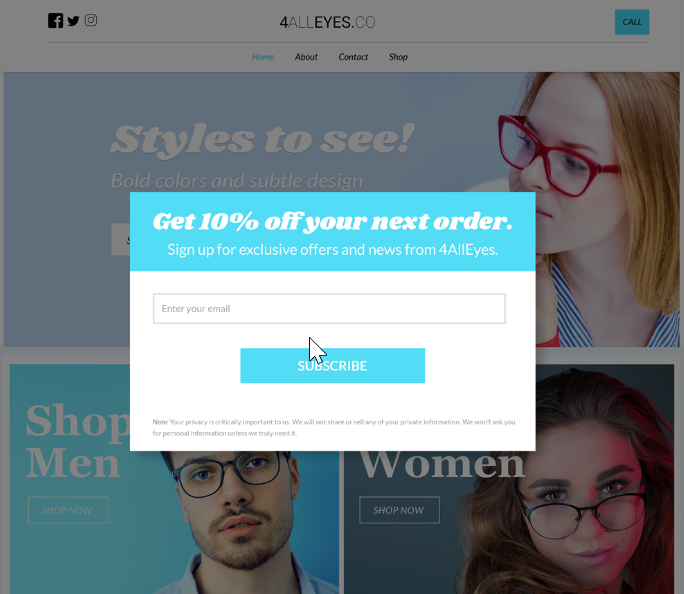
Task: Click Shop Now under Women
Action: tap(399, 510)
